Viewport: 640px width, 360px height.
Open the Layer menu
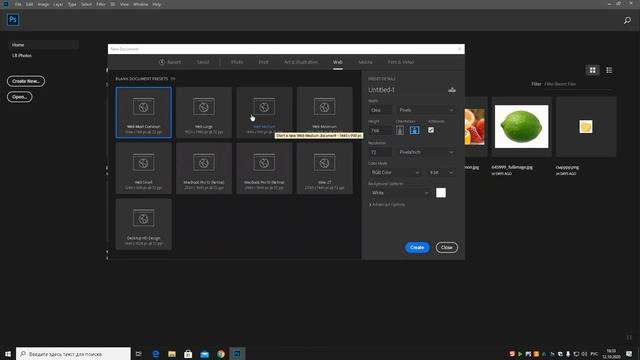pos(58,4)
